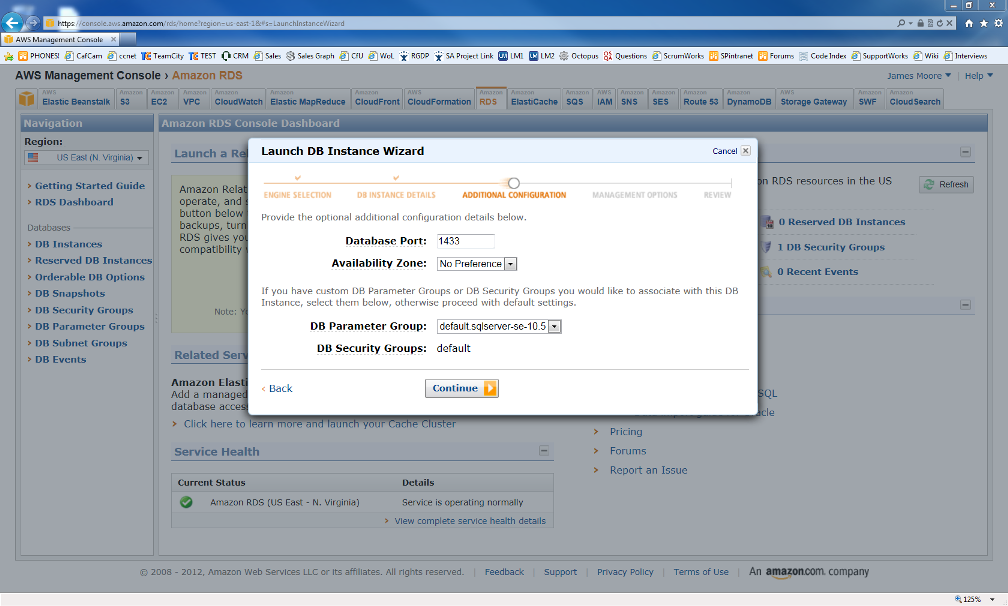Open the PHONES! bookmark

pyautogui.click(x=39, y=56)
